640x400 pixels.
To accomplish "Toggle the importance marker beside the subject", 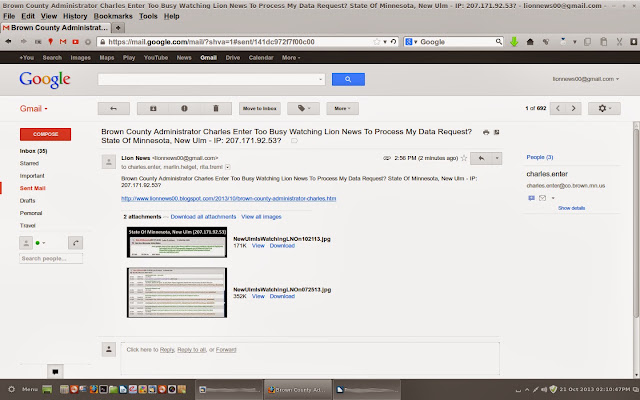I will (294, 141).
